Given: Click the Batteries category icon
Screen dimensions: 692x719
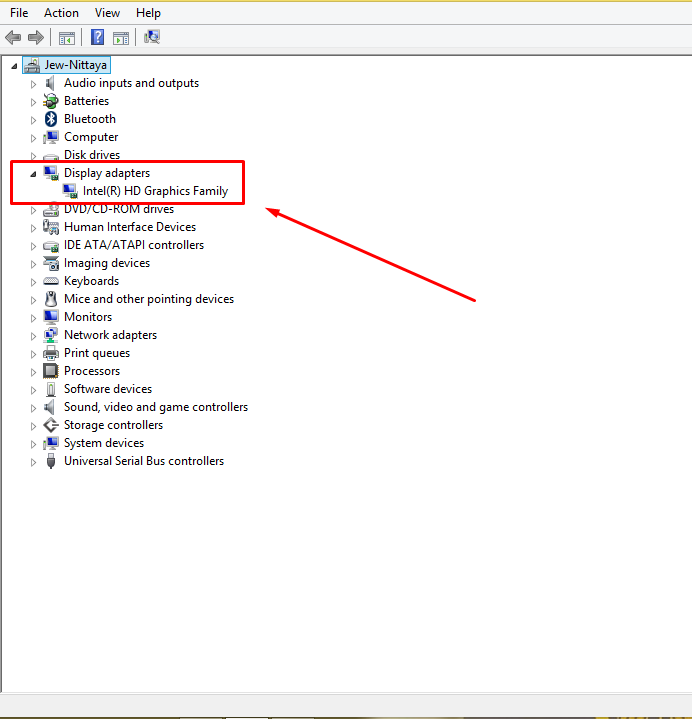Looking at the screenshot, I should pos(50,101).
